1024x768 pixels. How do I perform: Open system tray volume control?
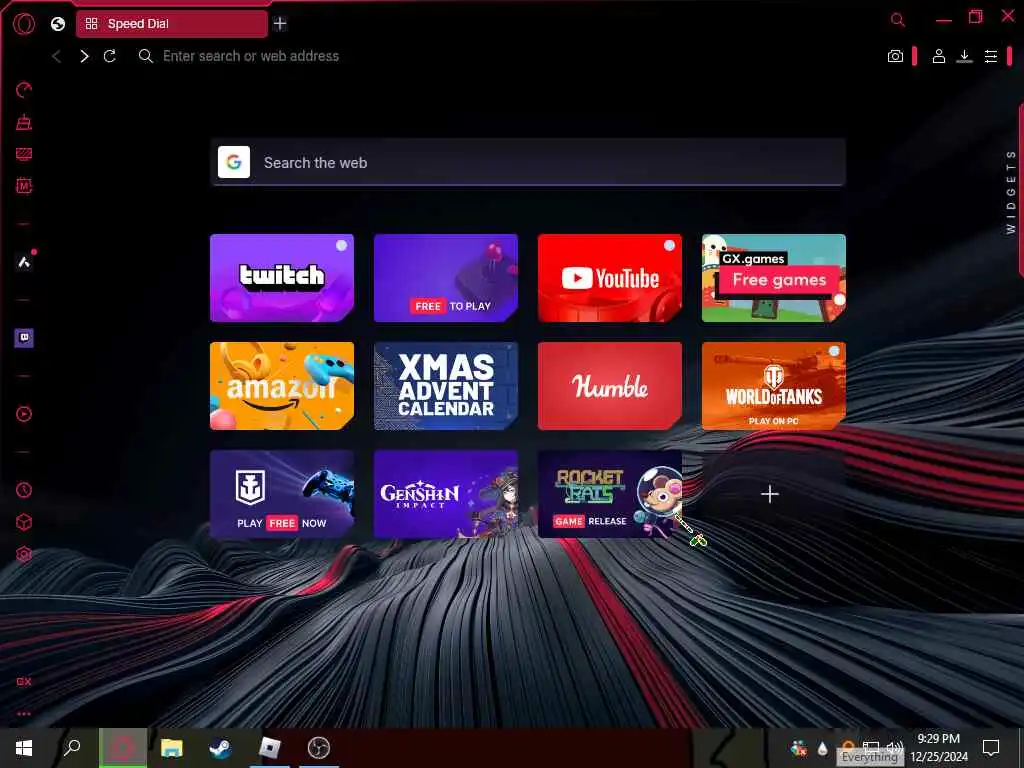coord(895,746)
